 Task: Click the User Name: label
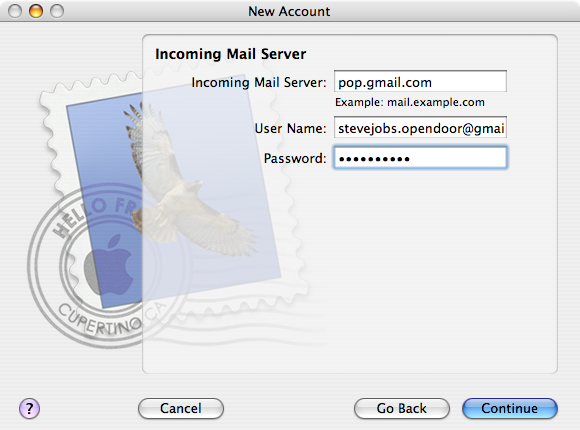pyautogui.click(x=290, y=129)
